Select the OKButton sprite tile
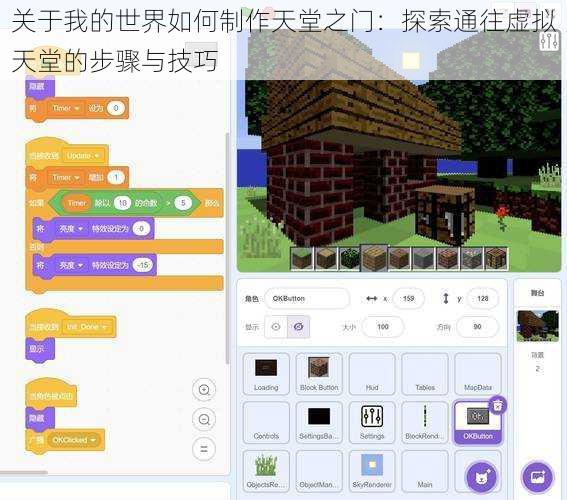 click(478, 422)
